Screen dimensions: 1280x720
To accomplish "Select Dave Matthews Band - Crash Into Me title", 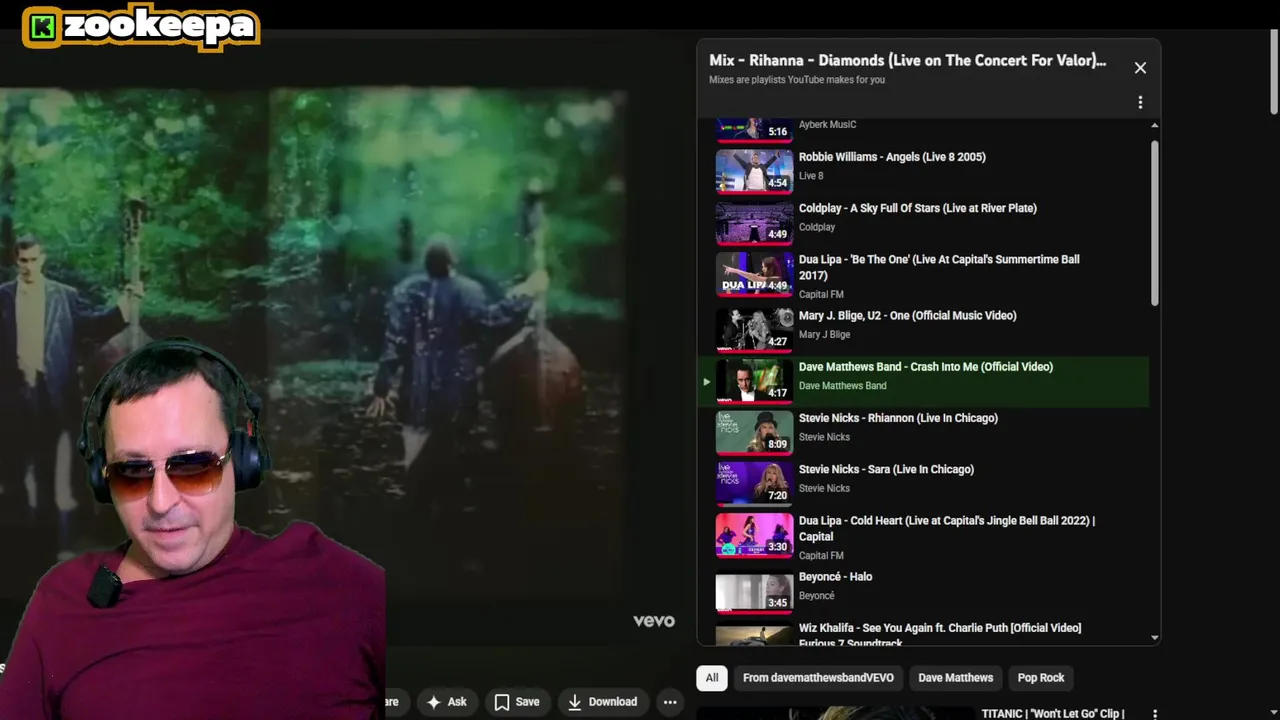I will click(925, 367).
